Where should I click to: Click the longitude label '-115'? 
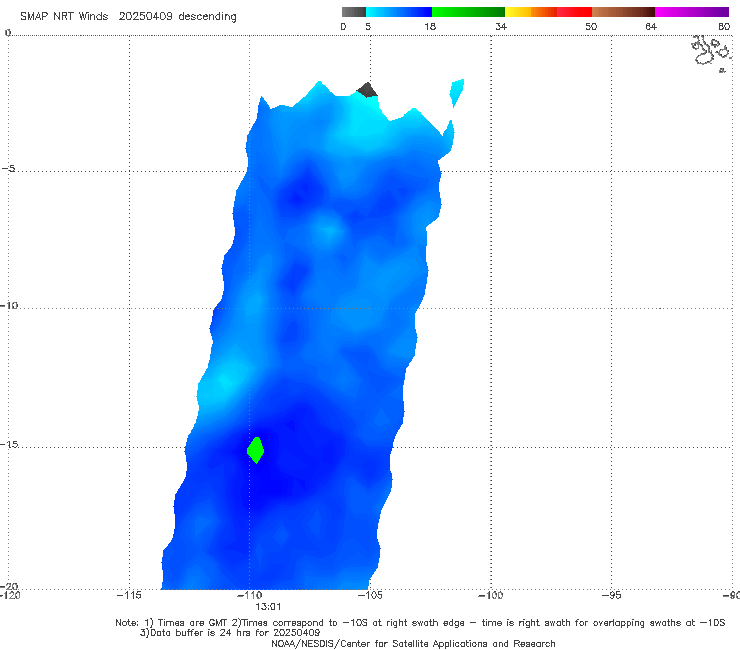click(x=129, y=595)
